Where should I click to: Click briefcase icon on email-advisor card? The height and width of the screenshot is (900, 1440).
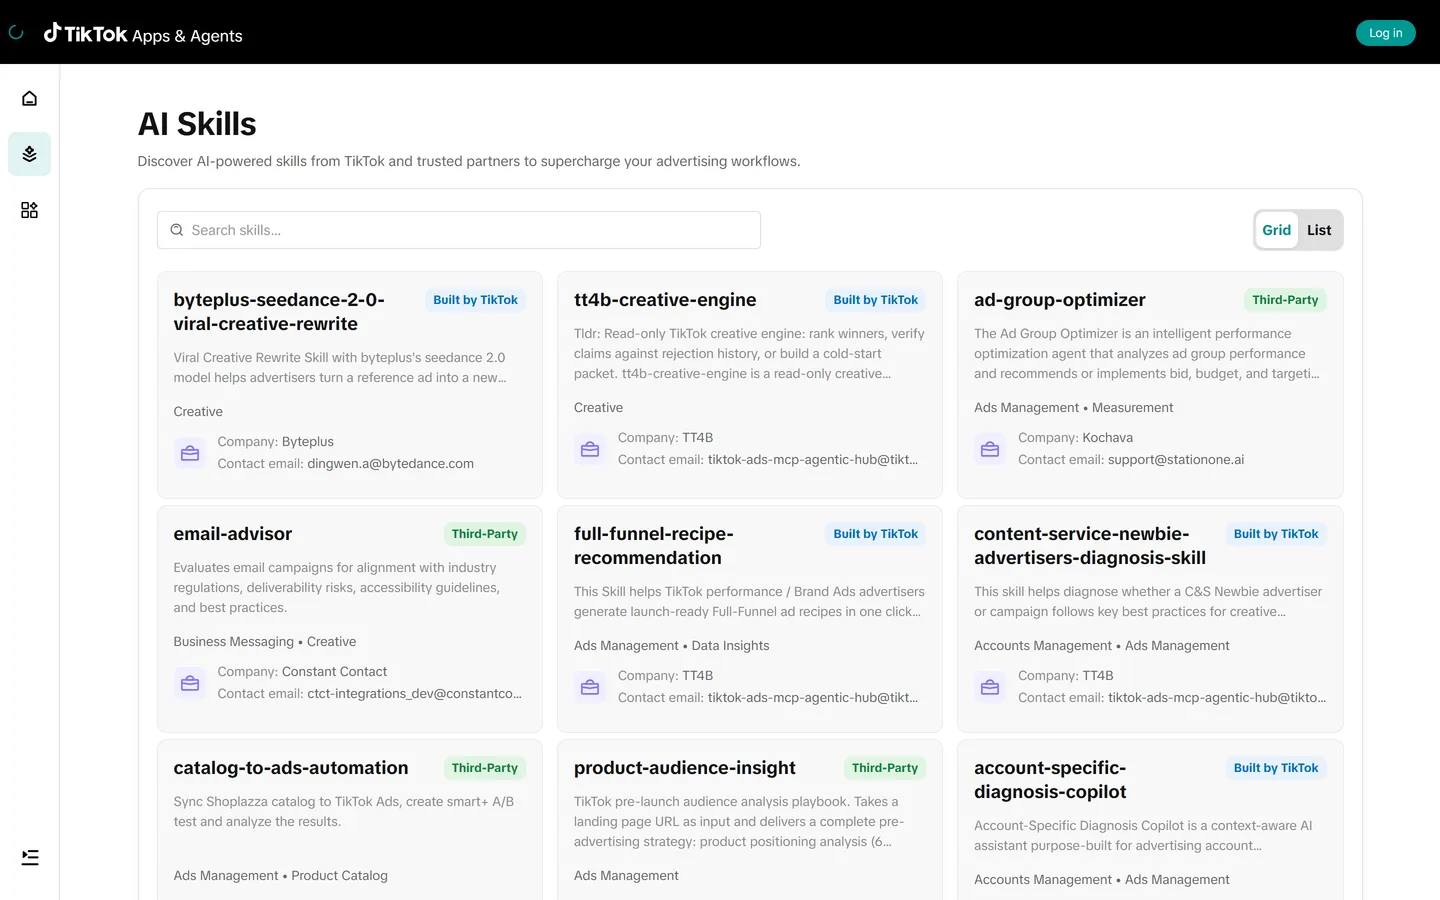click(190, 683)
